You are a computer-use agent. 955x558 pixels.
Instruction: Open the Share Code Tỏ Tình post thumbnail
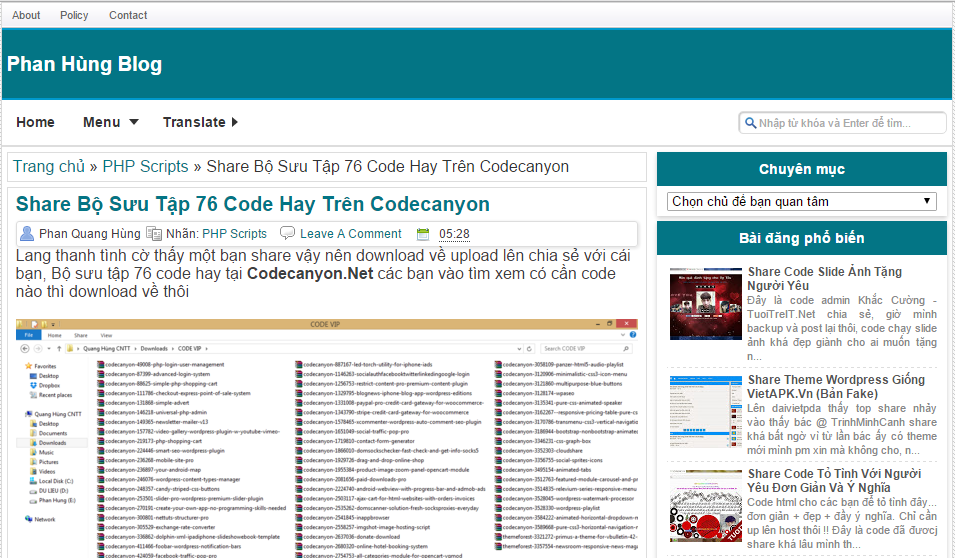point(706,506)
